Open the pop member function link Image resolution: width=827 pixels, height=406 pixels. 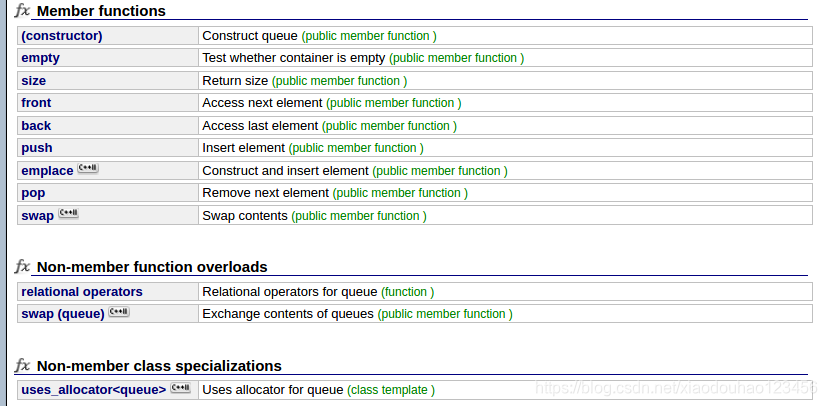pyautogui.click(x=33, y=193)
